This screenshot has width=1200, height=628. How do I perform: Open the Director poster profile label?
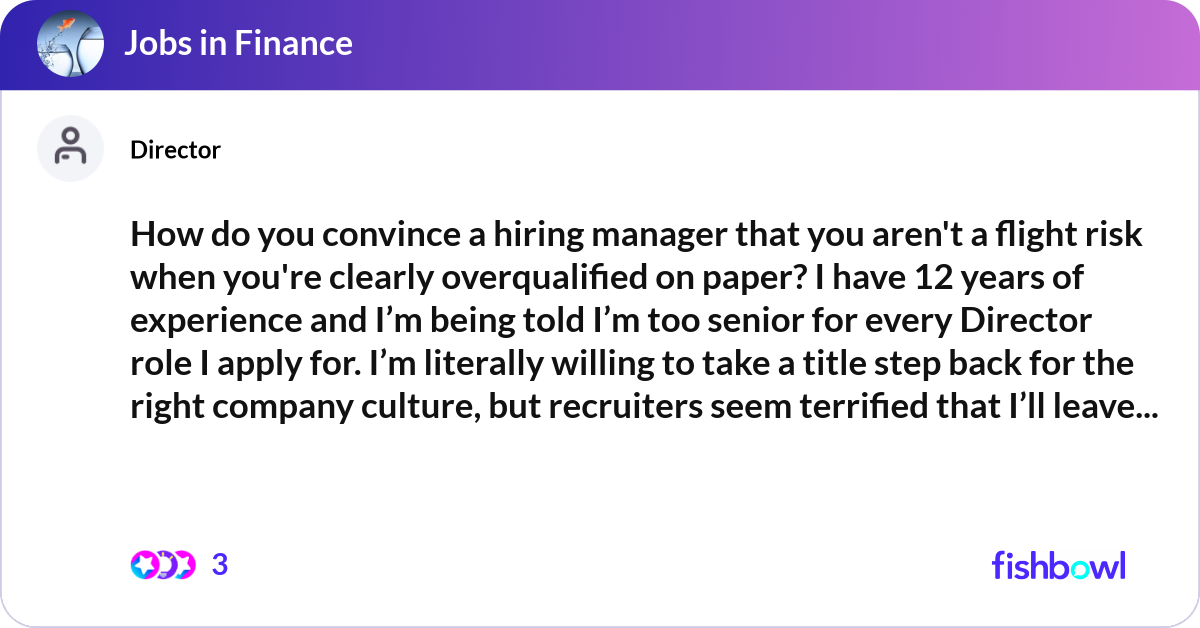(x=175, y=150)
